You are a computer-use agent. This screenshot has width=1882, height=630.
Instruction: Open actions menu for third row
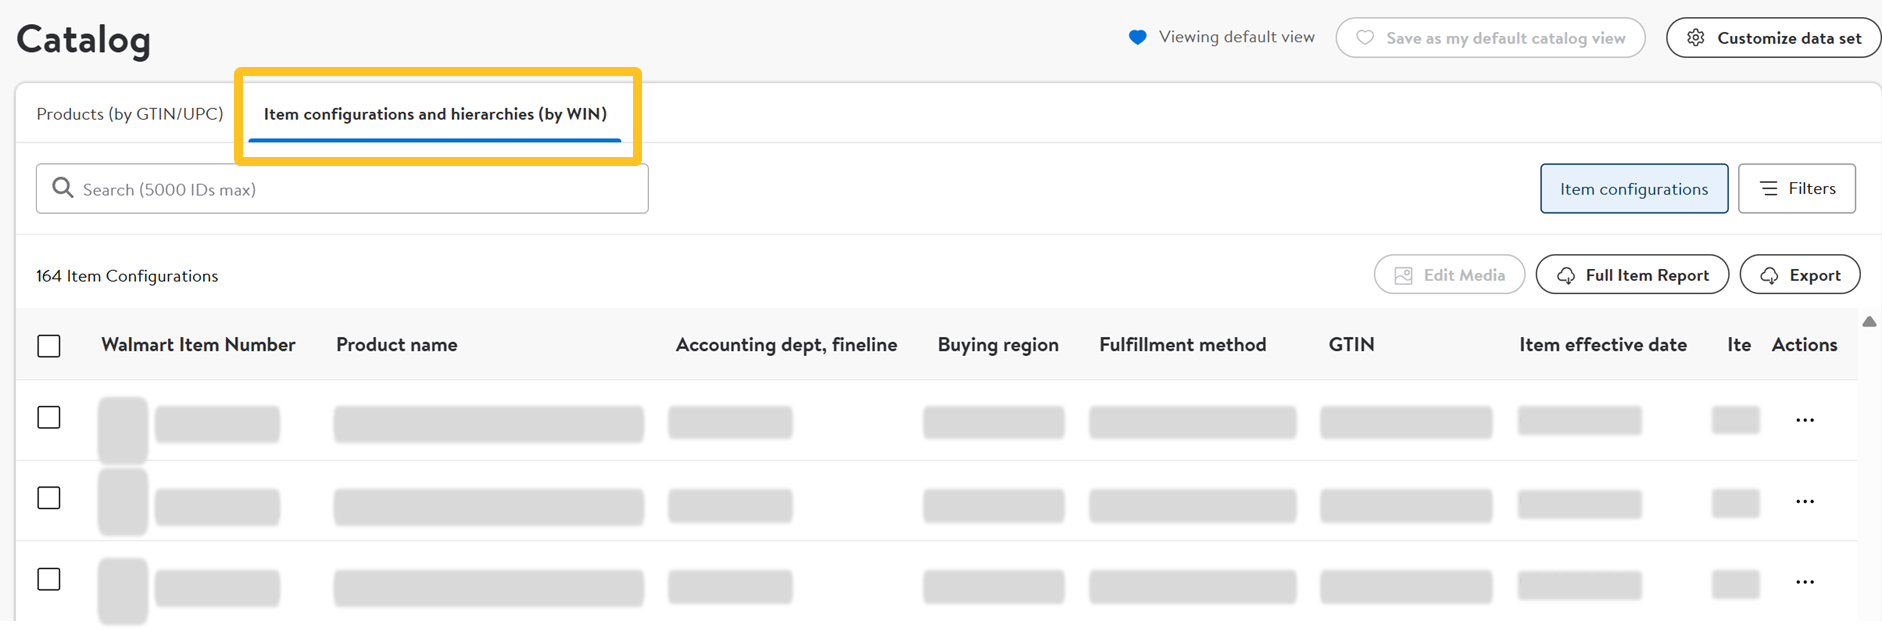(1805, 582)
